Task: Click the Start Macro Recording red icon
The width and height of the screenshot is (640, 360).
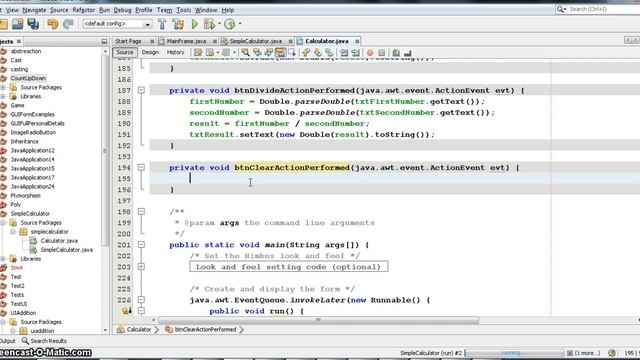Action: [370, 53]
